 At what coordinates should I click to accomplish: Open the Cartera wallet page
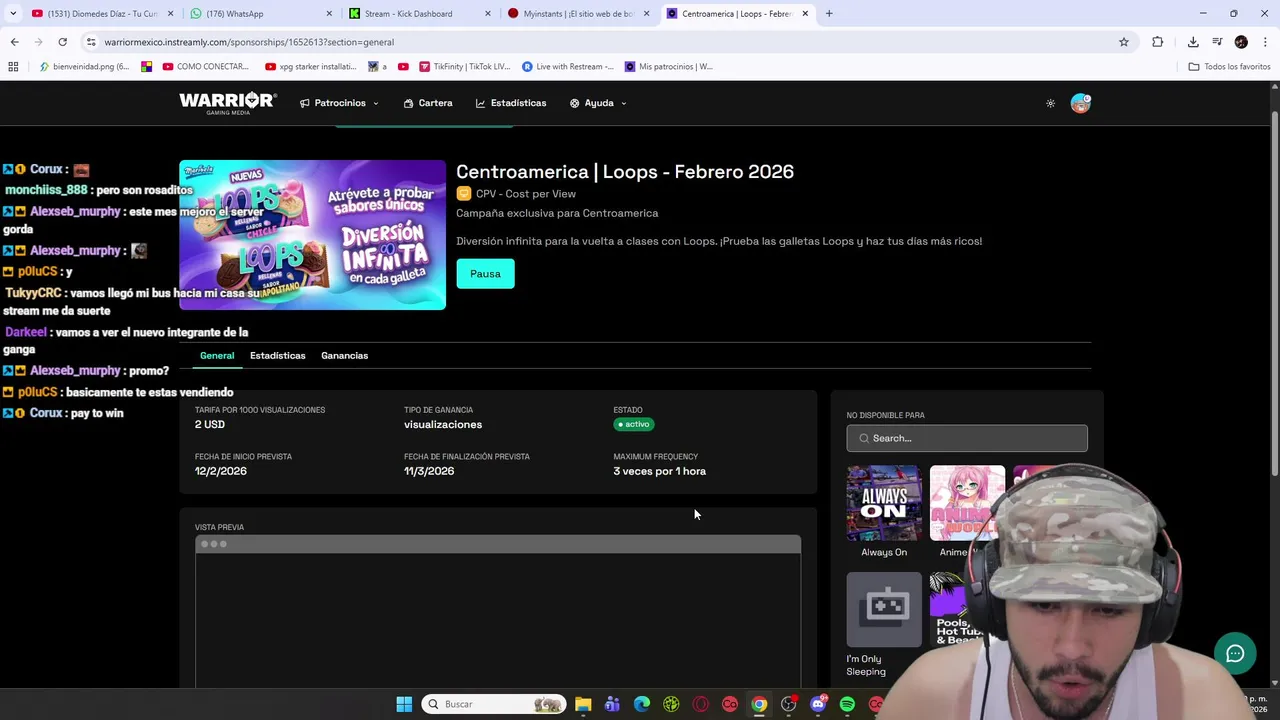(x=428, y=103)
